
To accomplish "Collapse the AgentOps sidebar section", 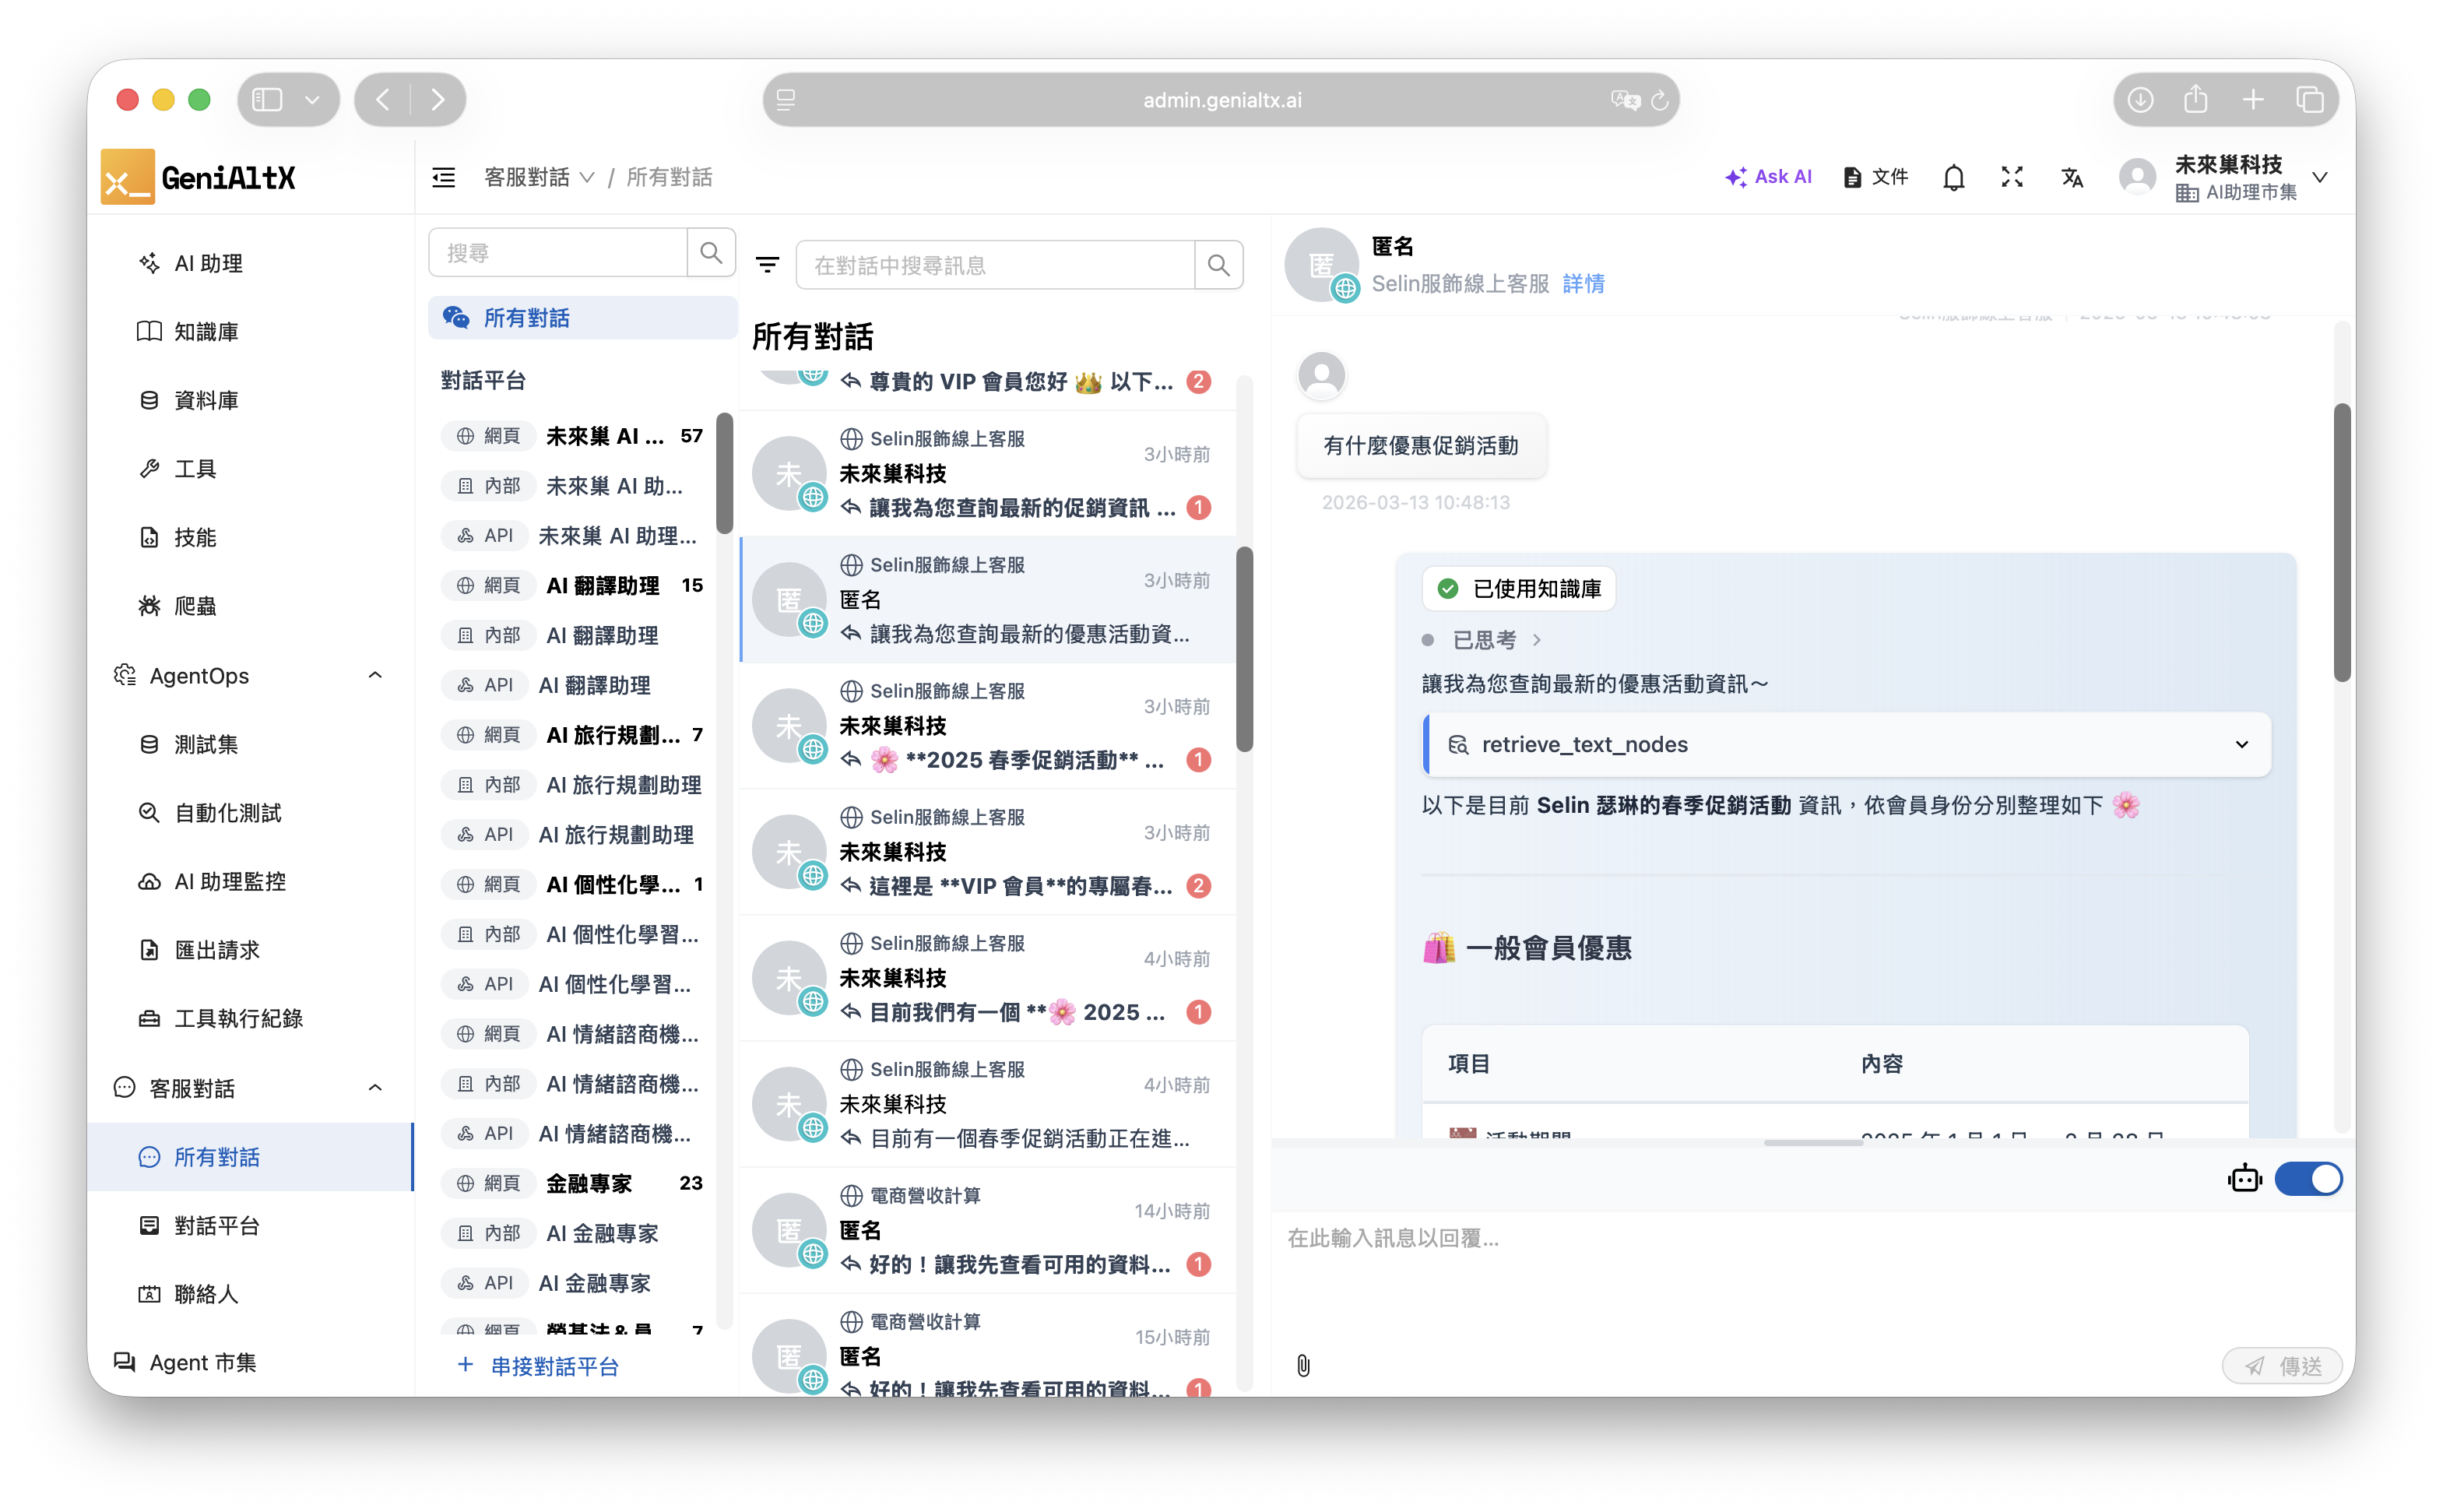I will [x=375, y=675].
